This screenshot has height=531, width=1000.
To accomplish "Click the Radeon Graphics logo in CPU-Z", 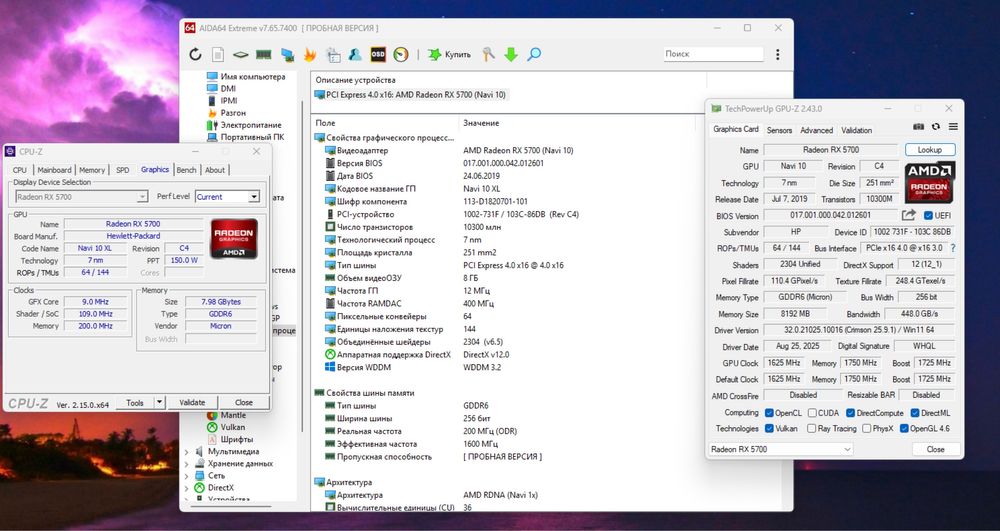I will 234,238.
